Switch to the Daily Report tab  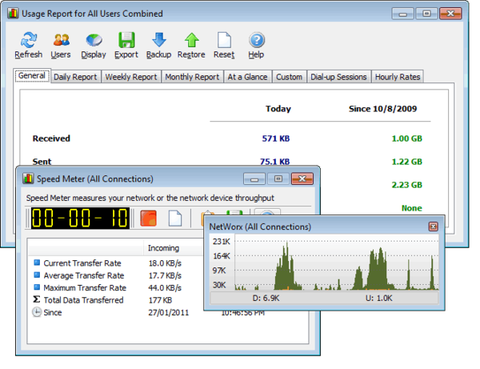coord(75,77)
